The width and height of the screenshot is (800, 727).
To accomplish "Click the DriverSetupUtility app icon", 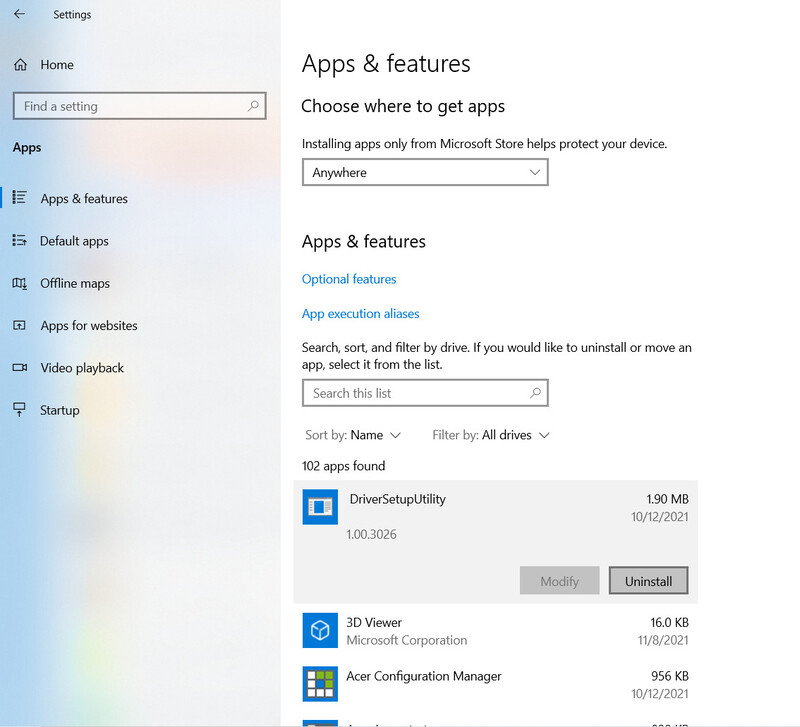I will pos(320,507).
